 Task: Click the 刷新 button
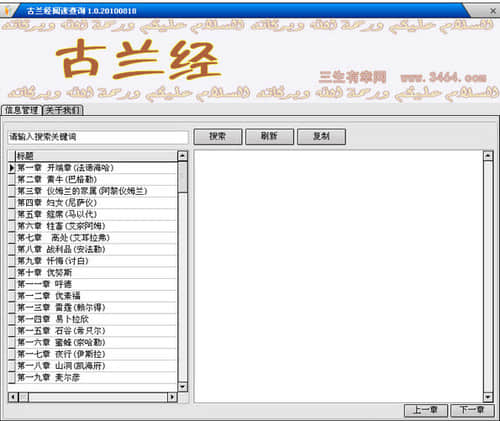pyautogui.click(x=269, y=136)
